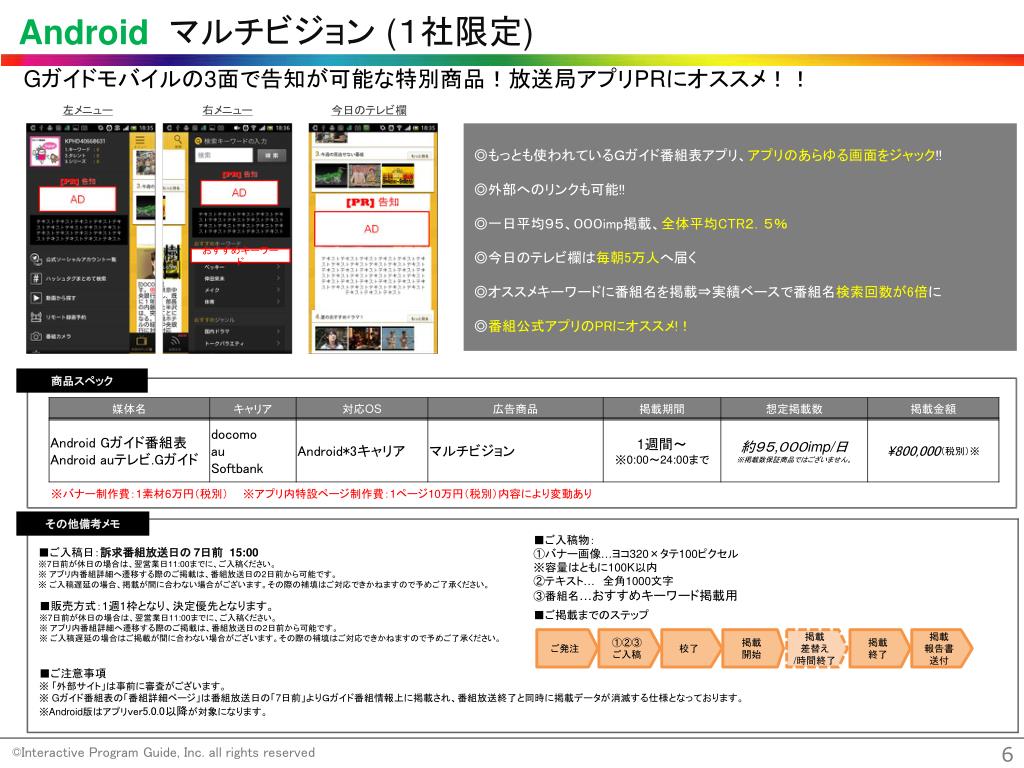
Task: Click the yellow 全体平均CTR2.5% text
Action: 724,223
